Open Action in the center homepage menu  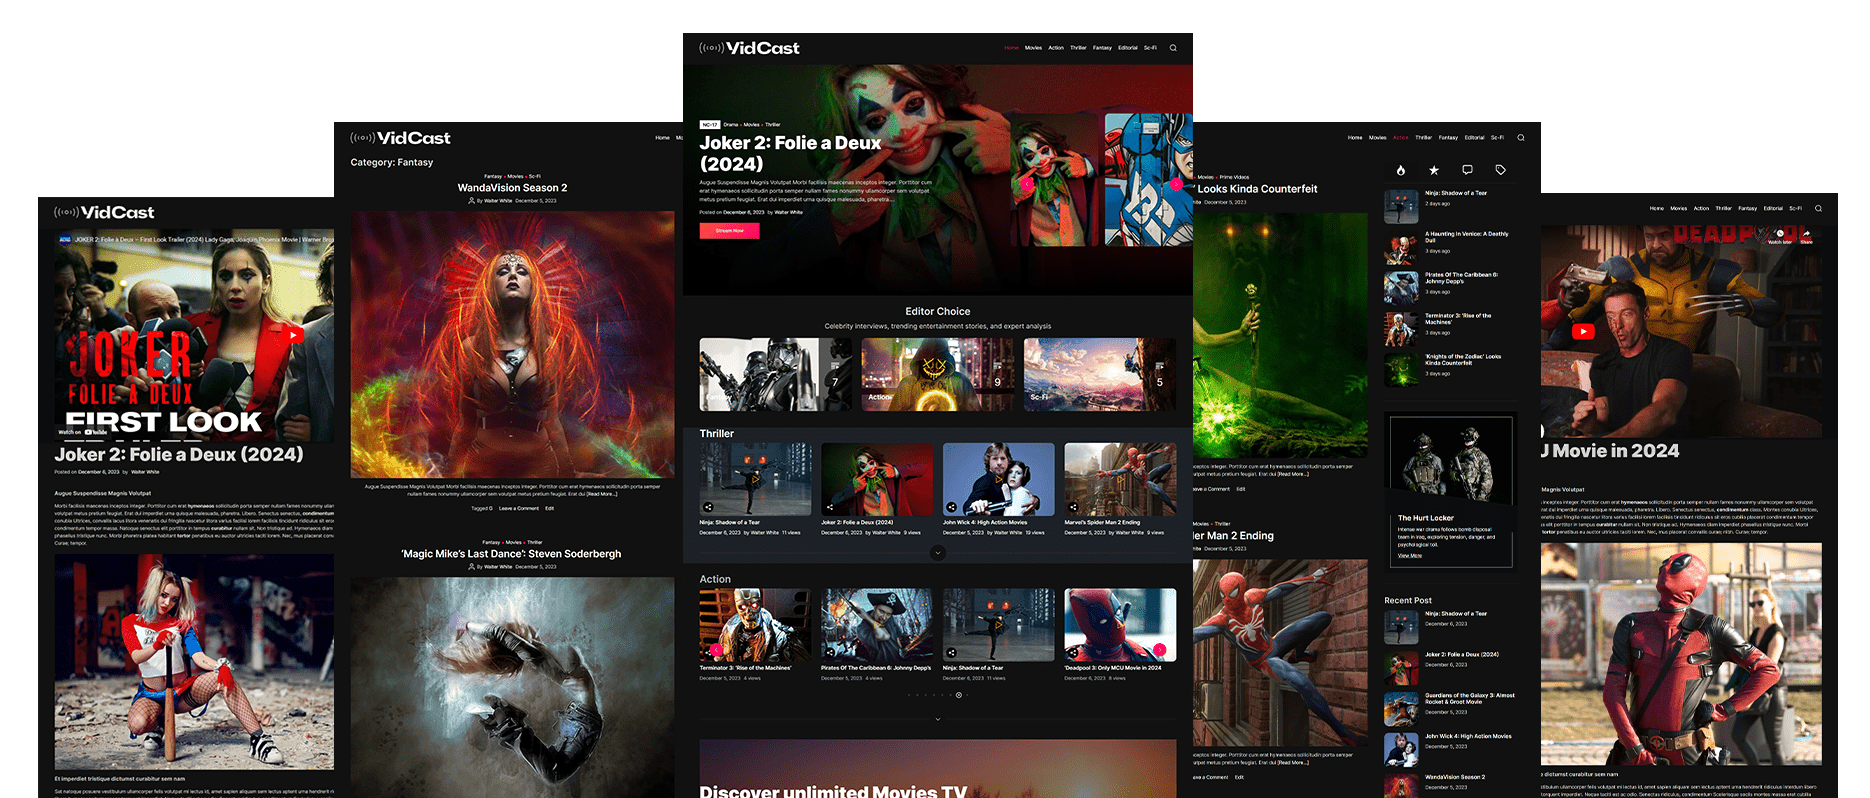tap(1056, 48)
